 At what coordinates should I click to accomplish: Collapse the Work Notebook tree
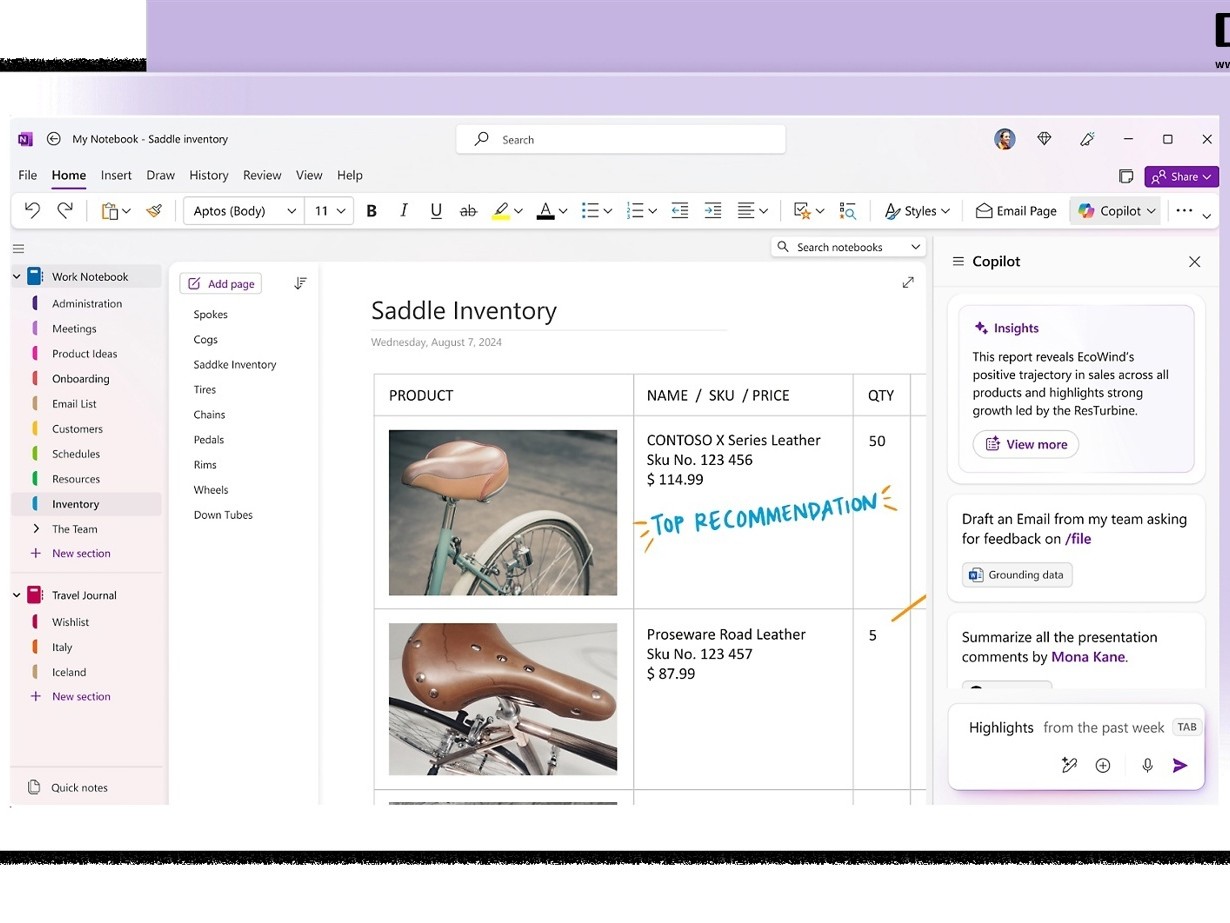click(17, 277)
